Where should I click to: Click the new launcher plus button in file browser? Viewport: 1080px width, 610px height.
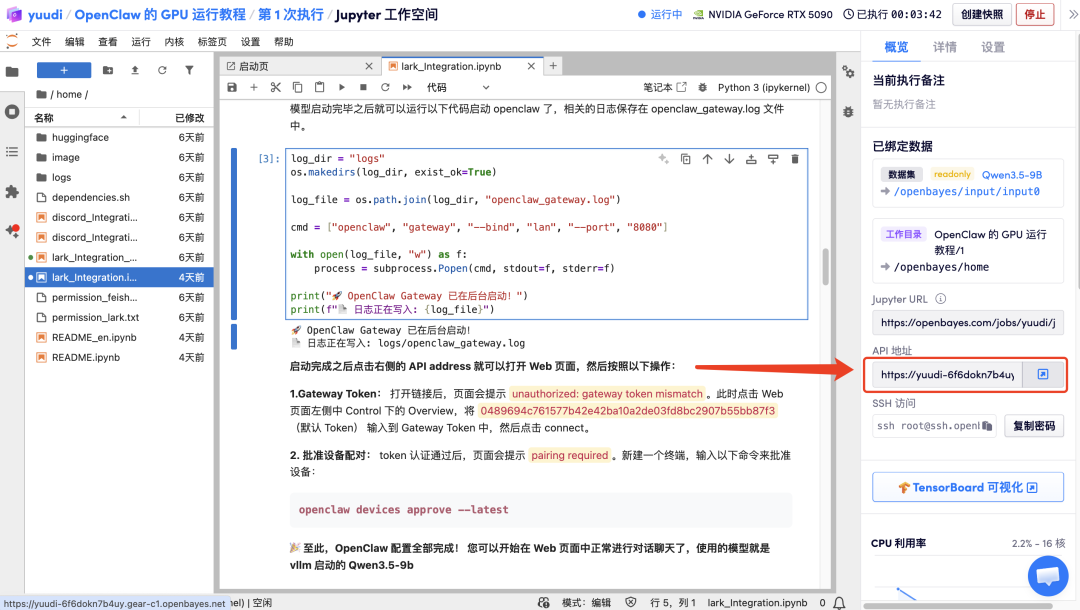click(x=64, y=70)
